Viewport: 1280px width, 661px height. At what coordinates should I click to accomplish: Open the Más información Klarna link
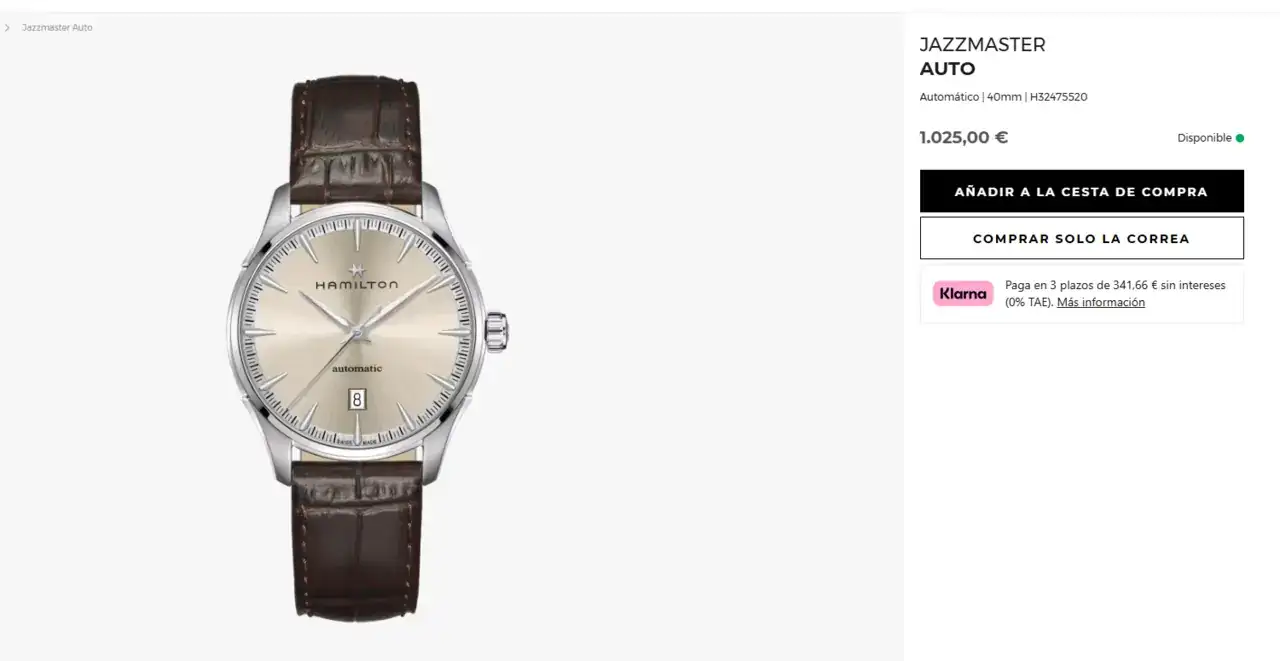click(1101, 302)
